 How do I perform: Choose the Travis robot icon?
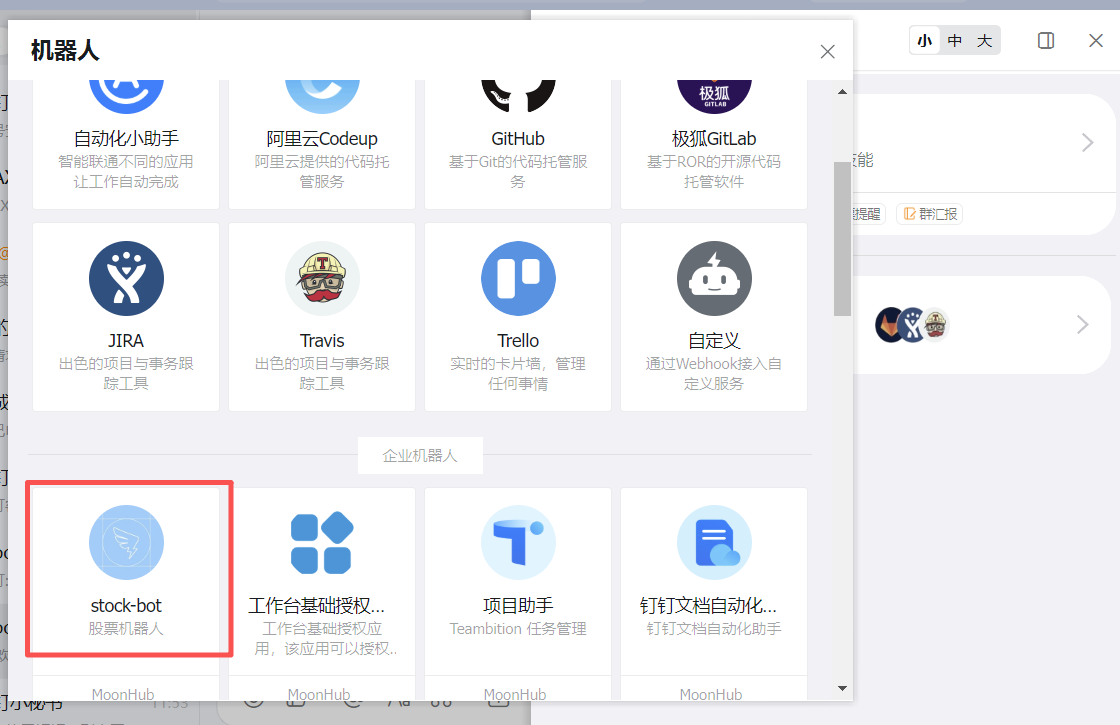322,279
